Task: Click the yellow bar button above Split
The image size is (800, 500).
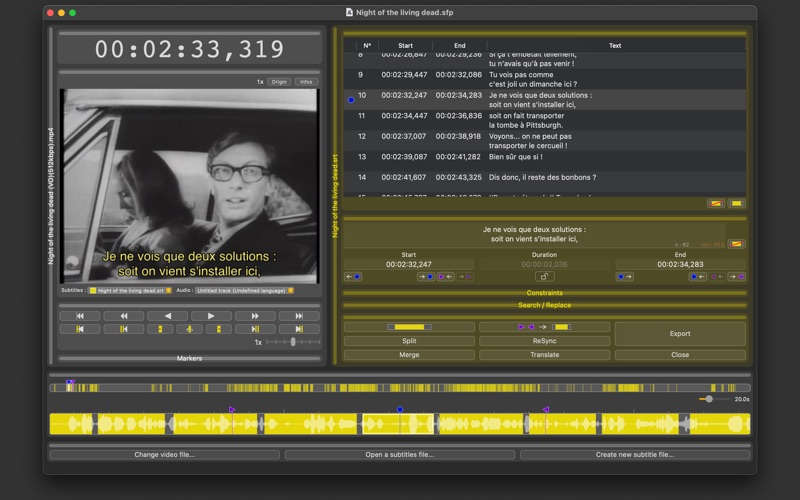Action: [409, 327]
